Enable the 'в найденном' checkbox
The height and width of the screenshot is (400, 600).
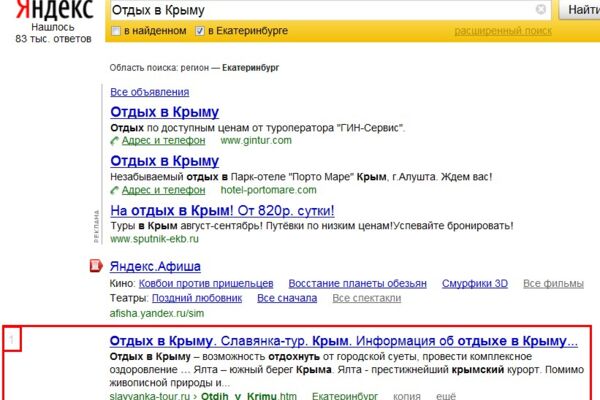[x=116, y=31]
